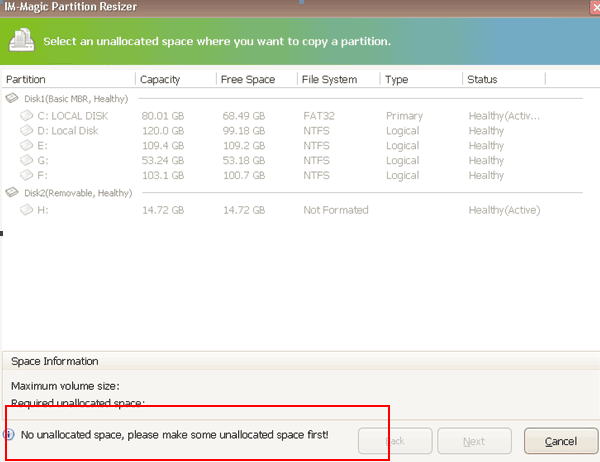
Task: Click the Maximum volume size label
Action: (65, 386)
